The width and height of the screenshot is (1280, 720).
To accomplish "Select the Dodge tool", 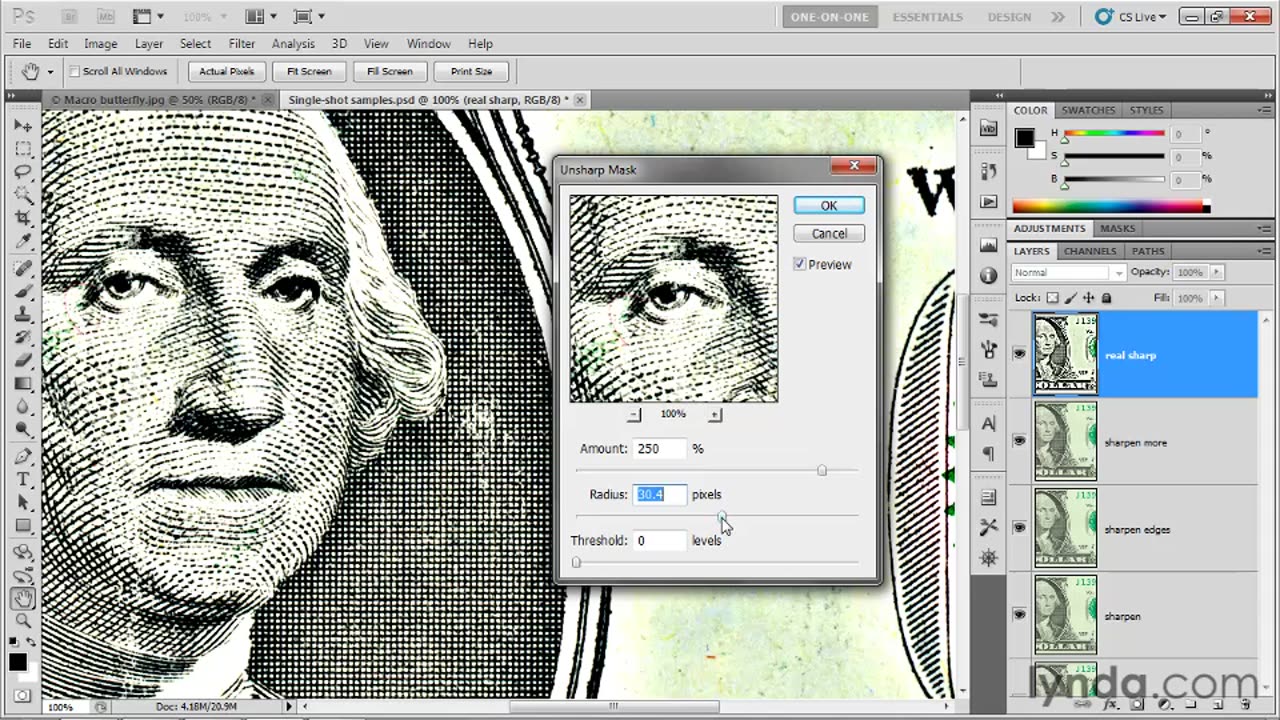I will (x=22, y=430).
